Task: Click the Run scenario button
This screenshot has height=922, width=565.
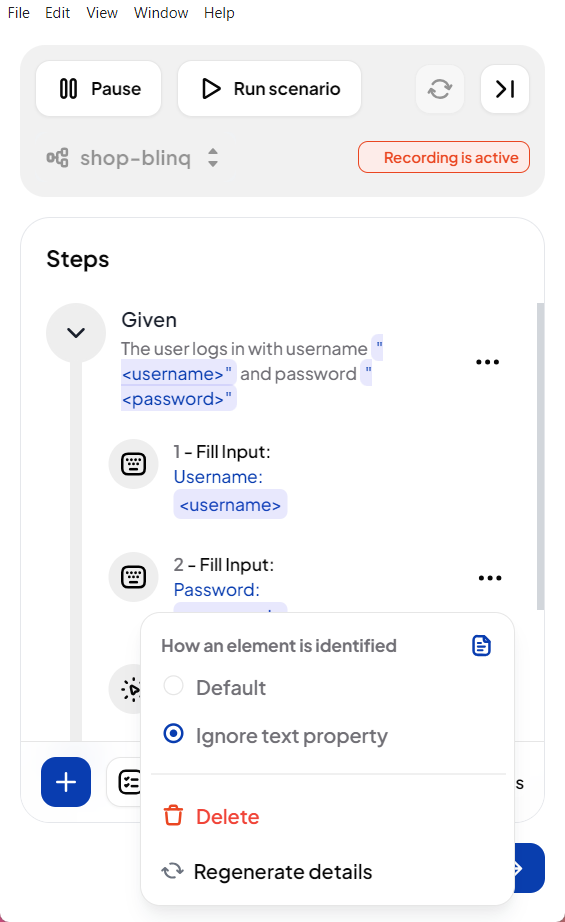Action: pos(269,89)
